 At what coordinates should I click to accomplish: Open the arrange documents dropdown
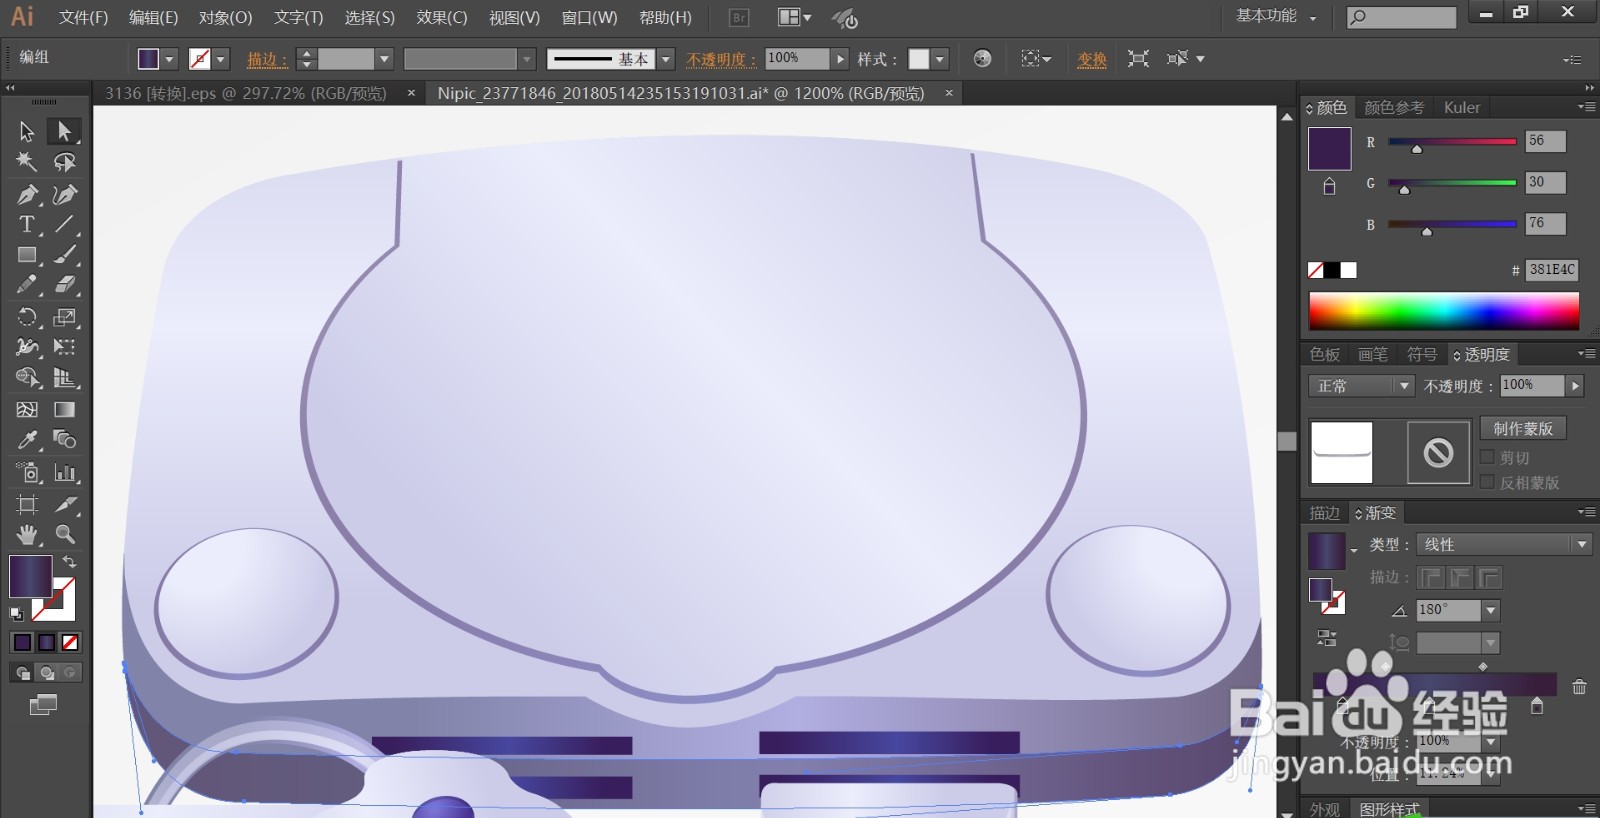(795, 17)
